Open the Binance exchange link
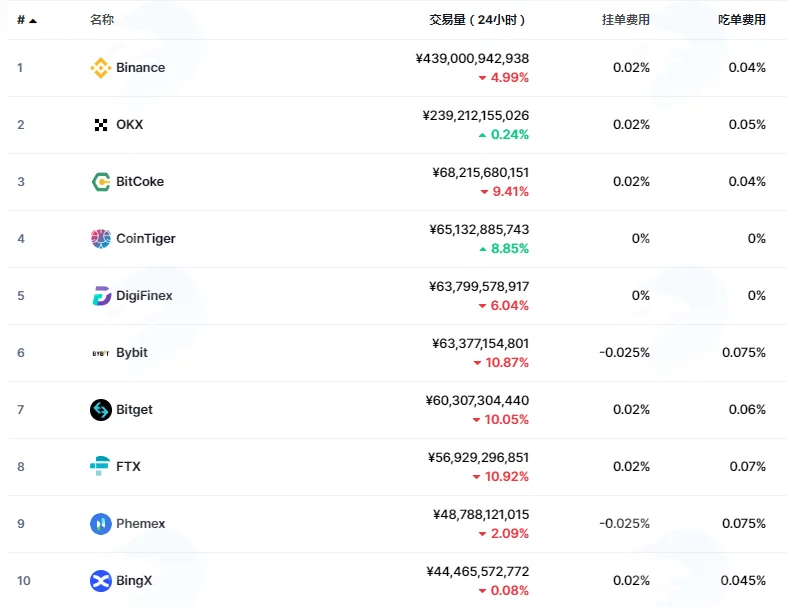Viewport: 787px width, 607px height. click(141, 68)
